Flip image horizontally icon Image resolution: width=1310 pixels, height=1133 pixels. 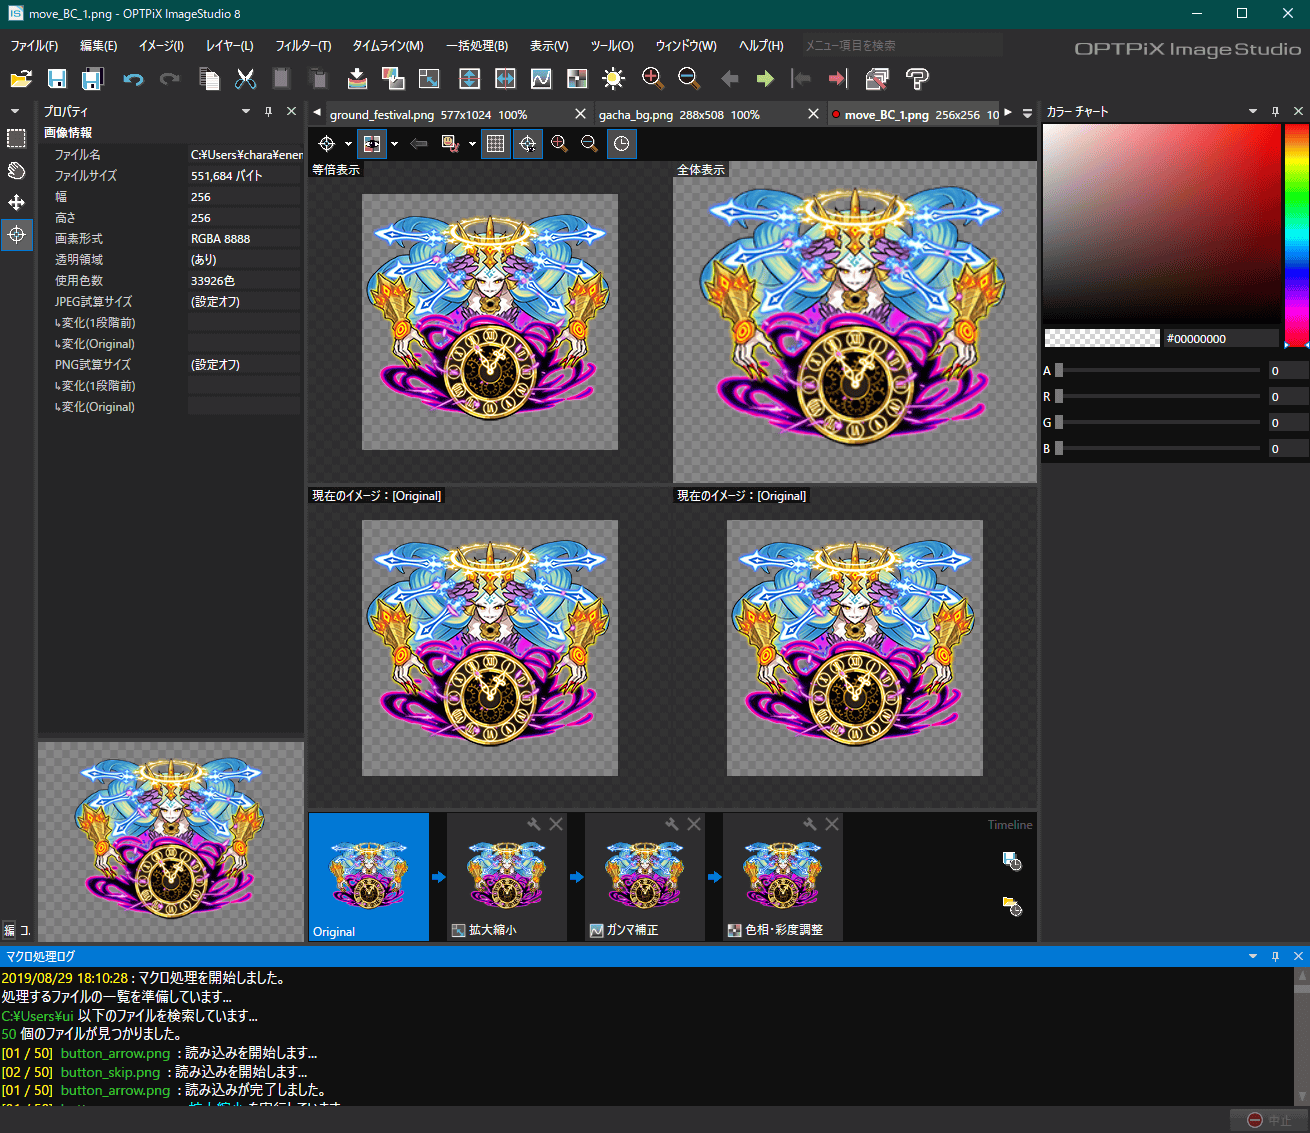click(505, 79)
